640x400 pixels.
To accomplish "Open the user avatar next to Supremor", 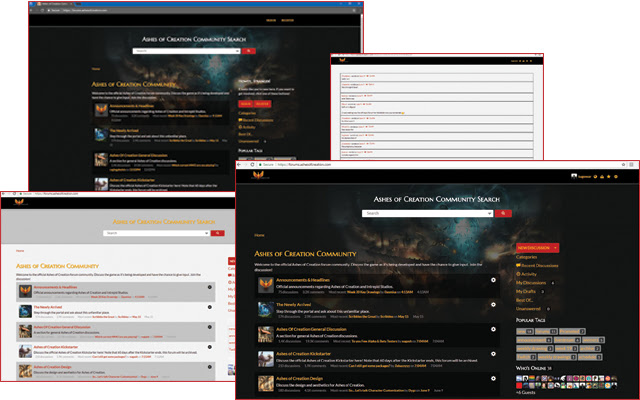I will click(x=574, y=176).
